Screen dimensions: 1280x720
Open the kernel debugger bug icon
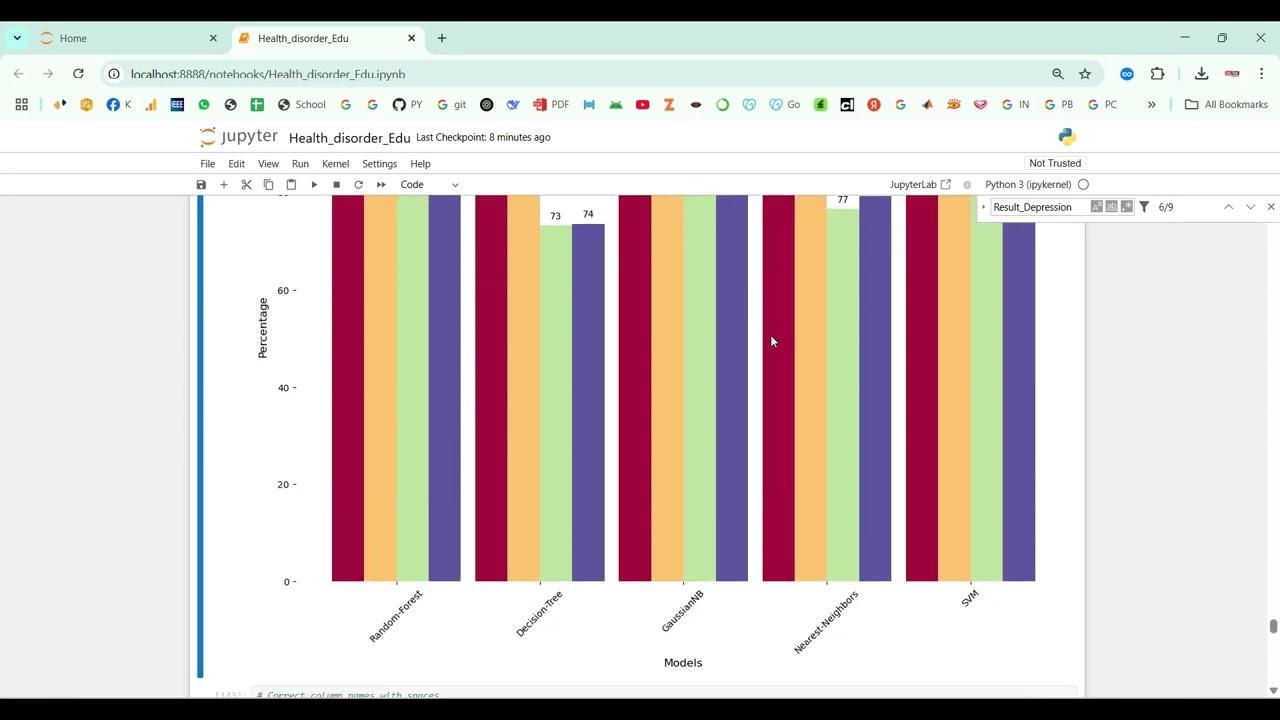(x=967, y=185)
